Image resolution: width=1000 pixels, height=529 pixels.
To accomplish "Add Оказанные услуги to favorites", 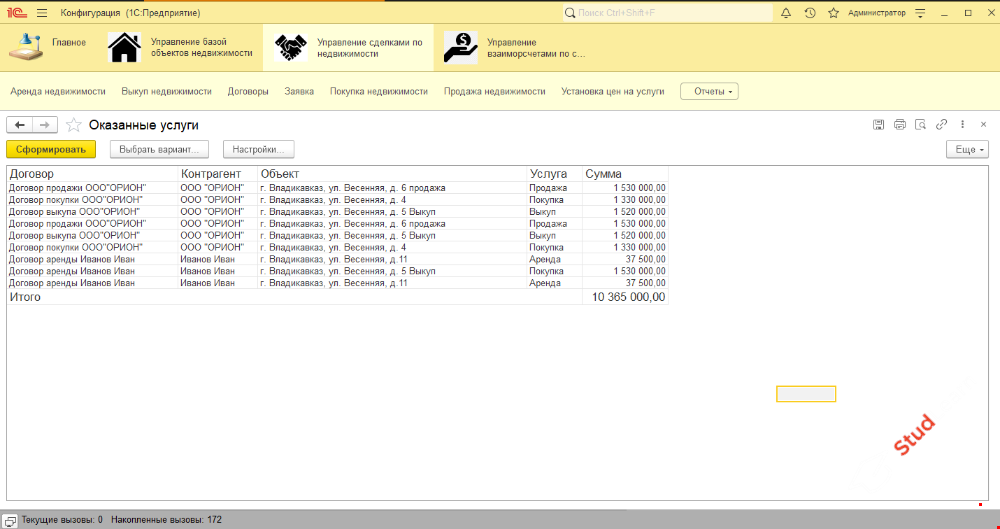I will click(73, 125).
